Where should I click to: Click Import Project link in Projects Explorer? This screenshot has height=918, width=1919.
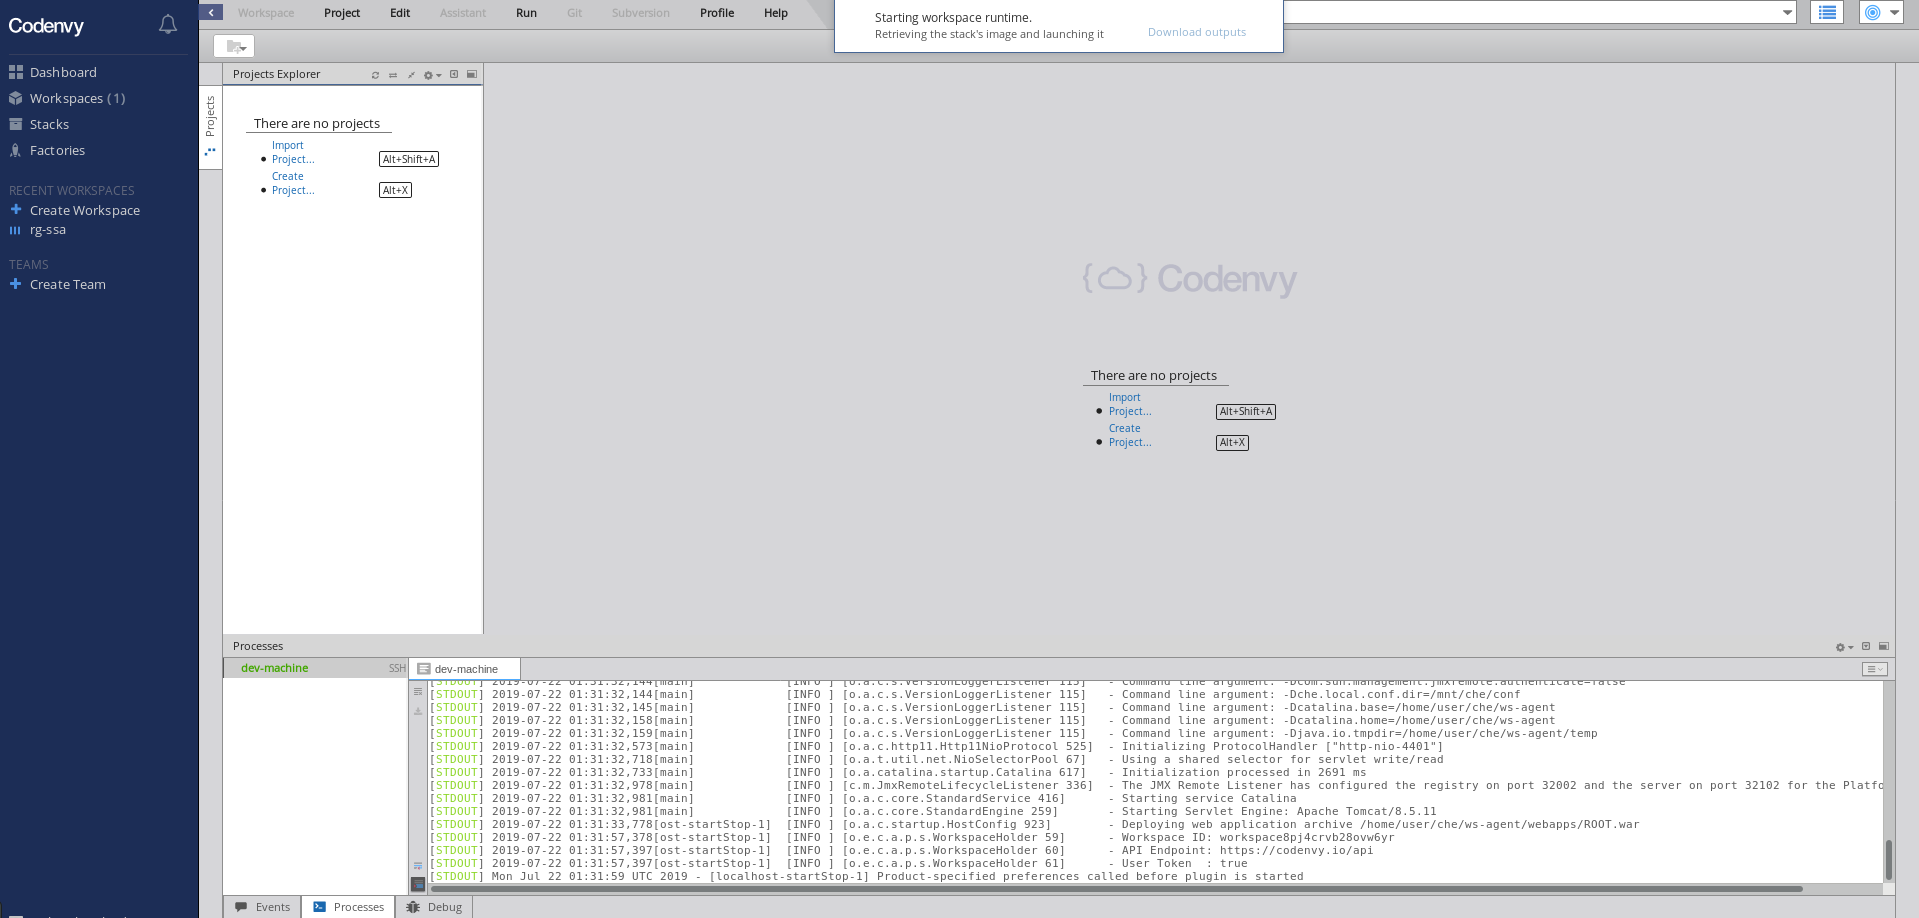click(x=293, y=152)
